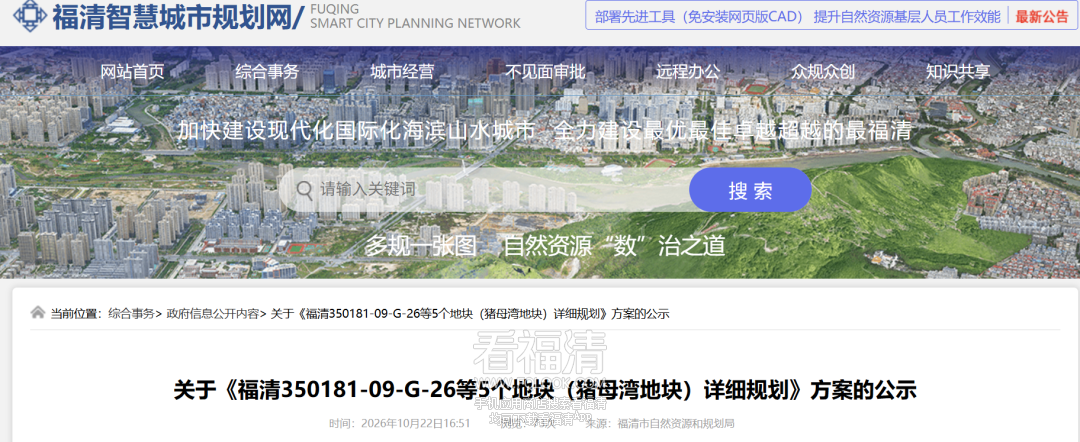1080x442 pixels.
Task: Open the 最新公告 announcement link
Action: click(x=1041, y=17)
